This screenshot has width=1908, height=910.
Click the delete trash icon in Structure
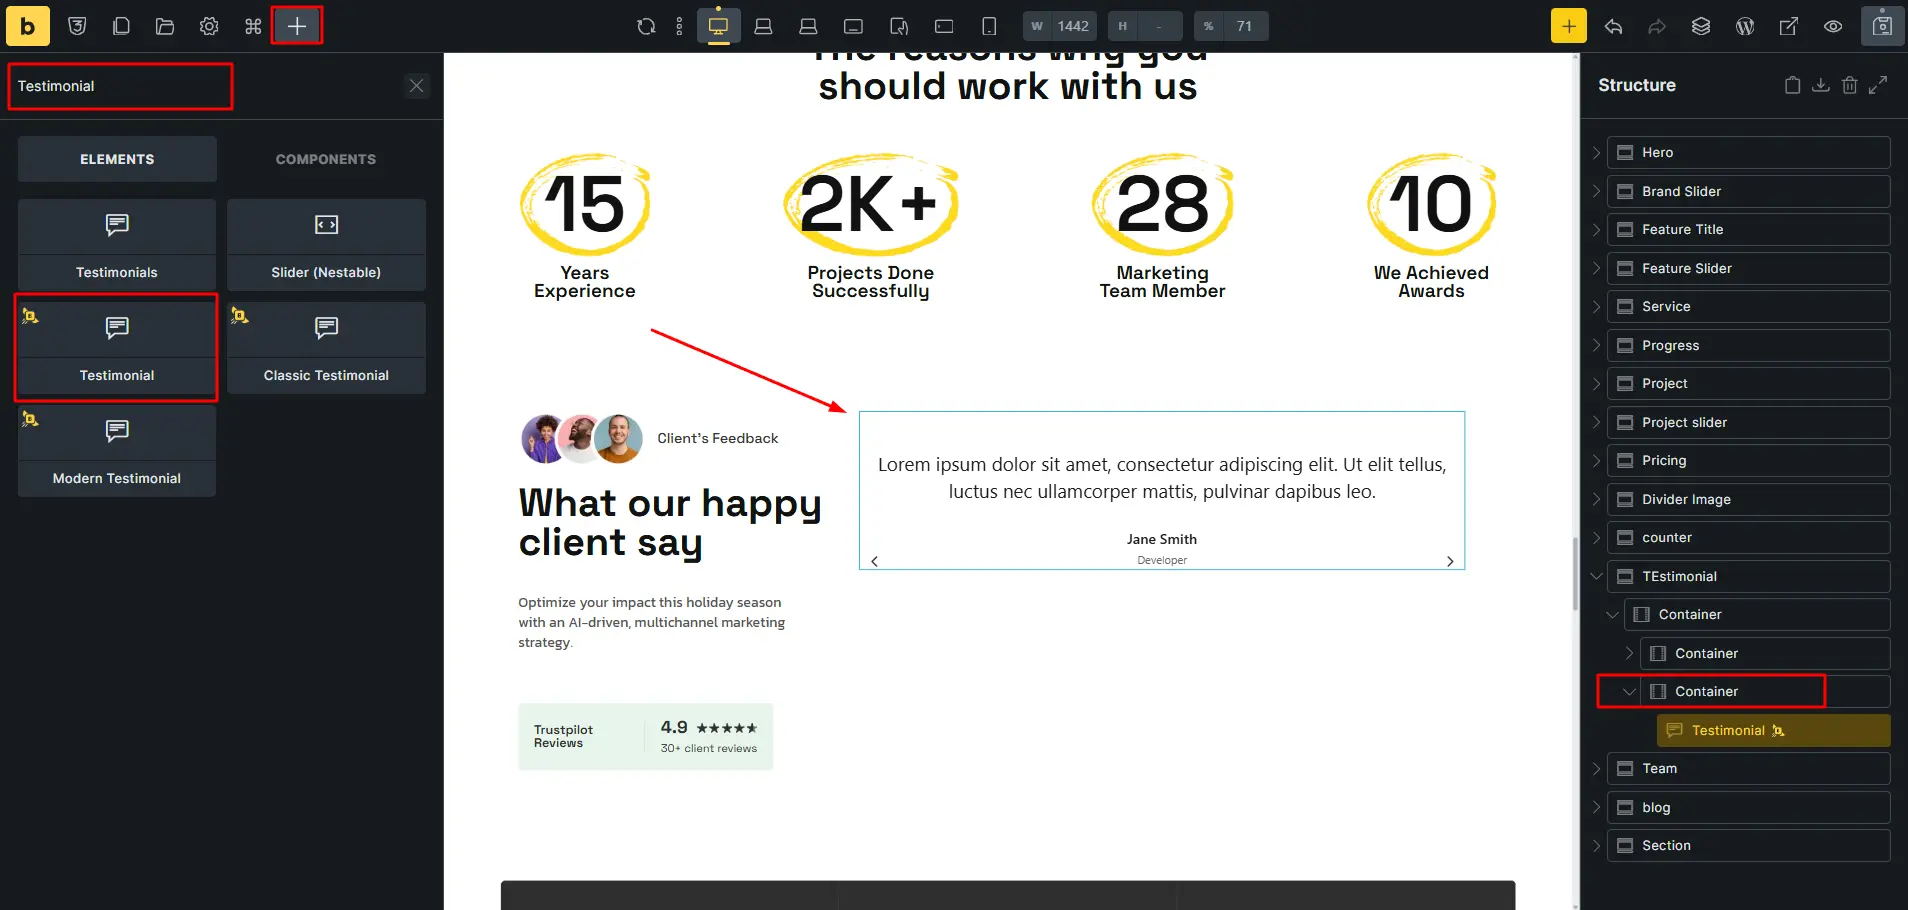pyautogui.click(x=1850, y=85)
